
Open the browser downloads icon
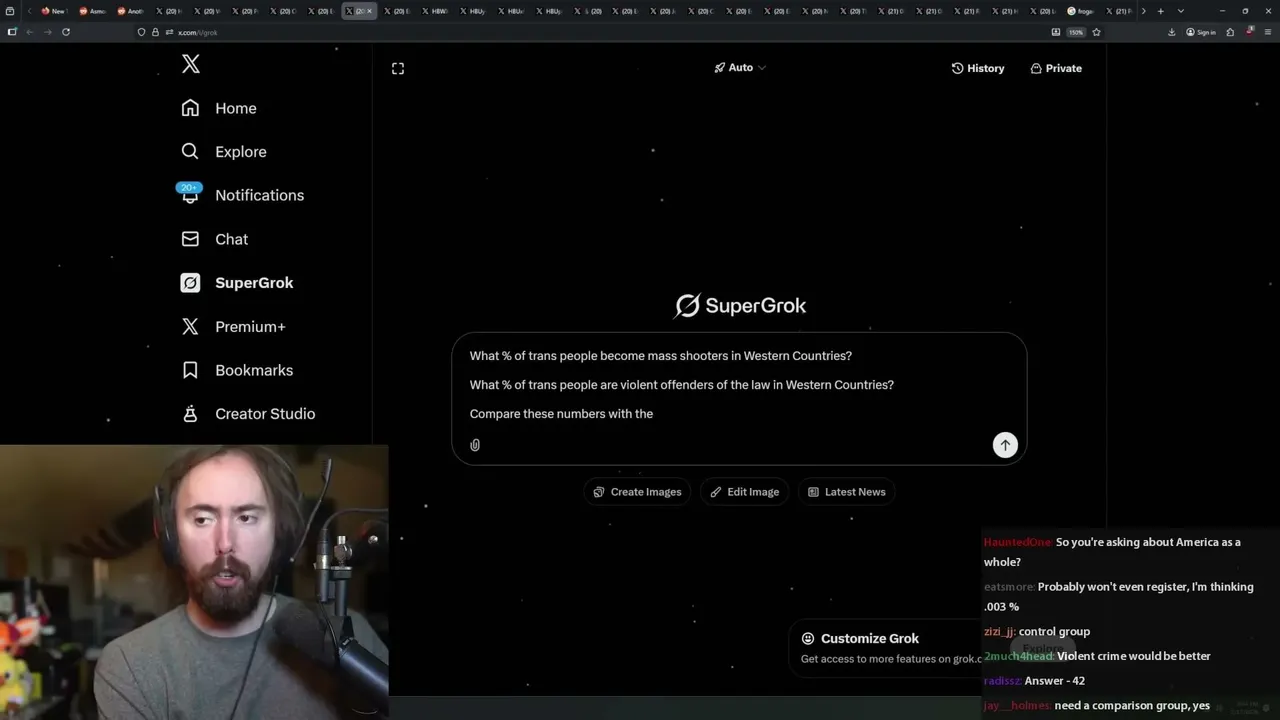click(1172, 32)
